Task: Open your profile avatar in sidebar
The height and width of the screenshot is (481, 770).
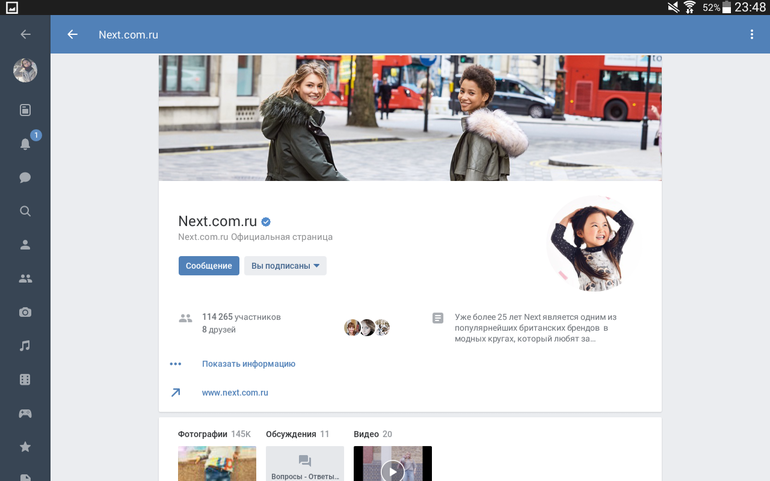Action: [25, 70]
